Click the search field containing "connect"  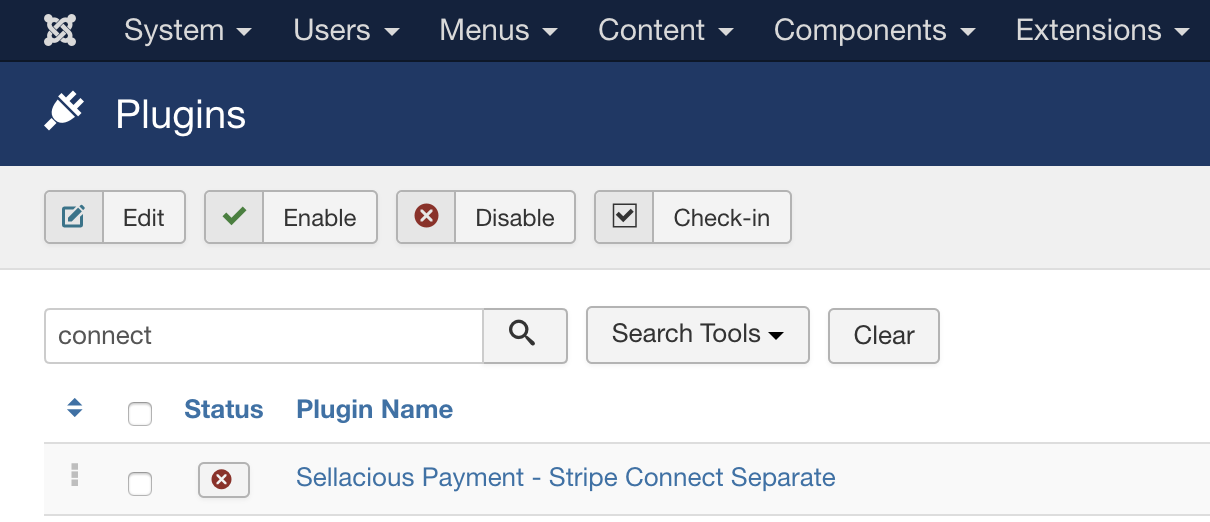point(264,335)
